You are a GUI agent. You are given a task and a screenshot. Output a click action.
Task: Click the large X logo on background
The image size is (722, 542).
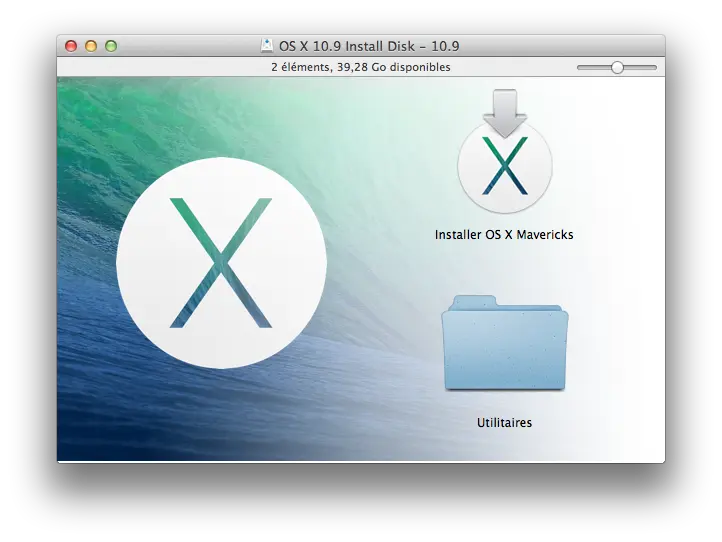[x=221, y=263]
